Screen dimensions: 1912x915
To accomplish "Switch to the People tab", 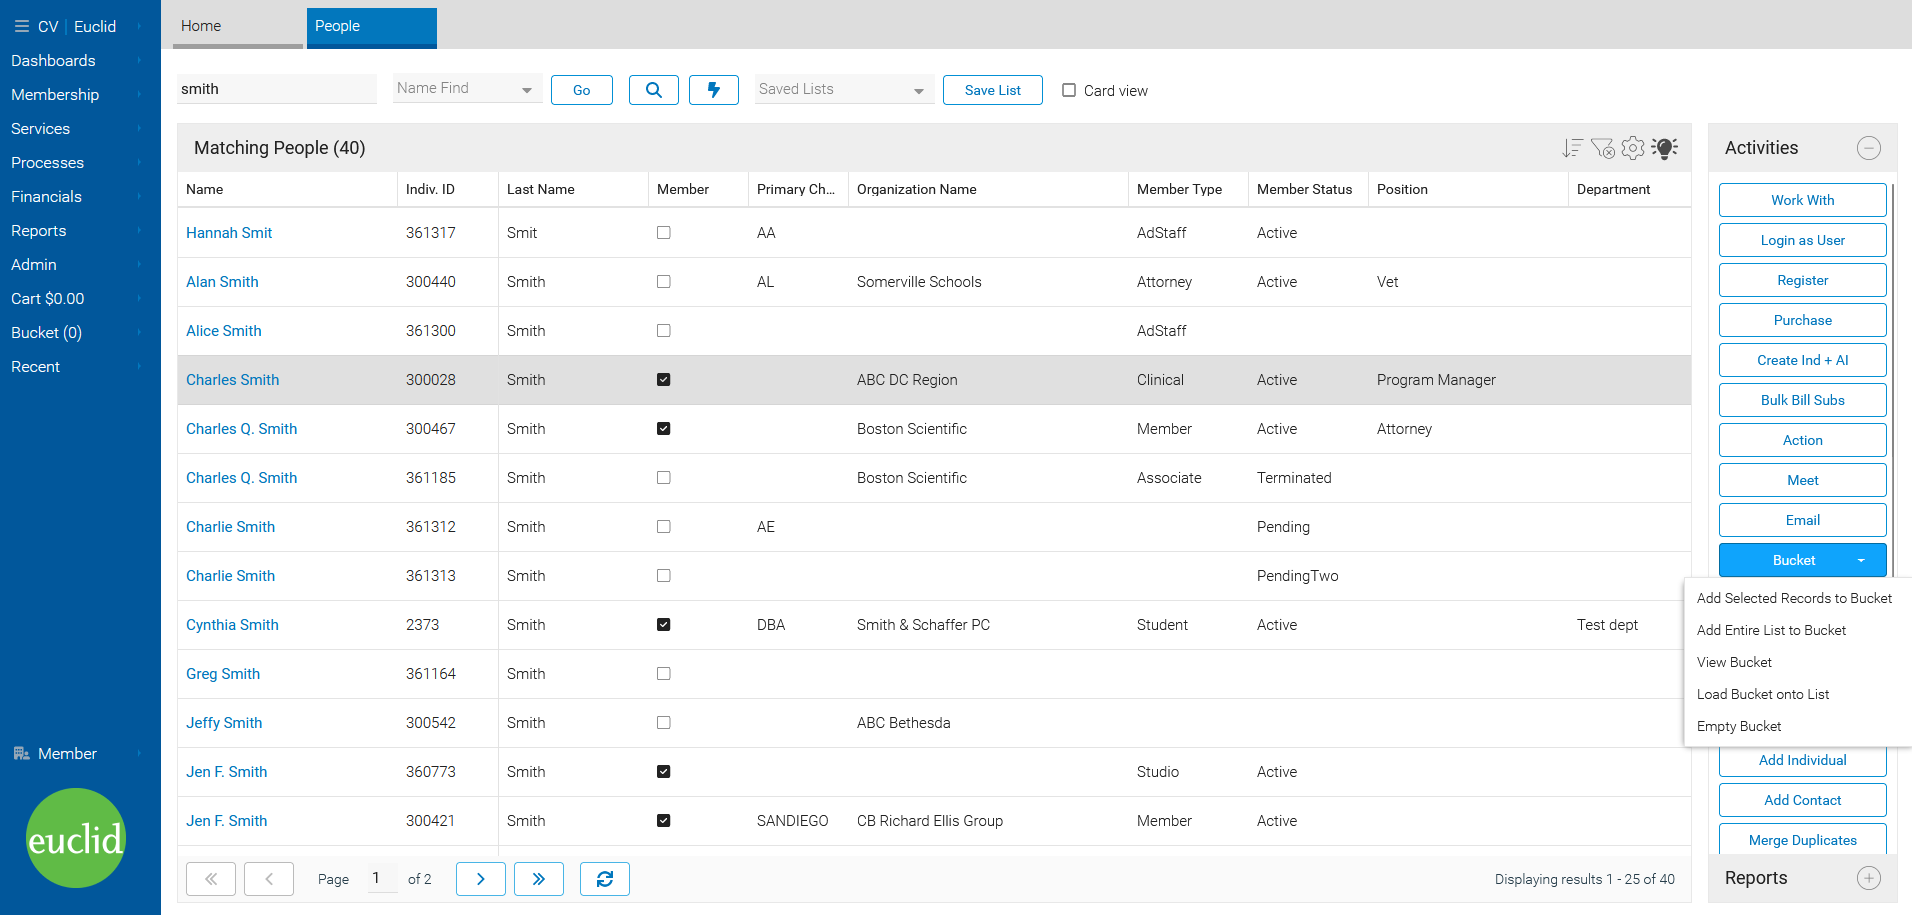I will (x=372, y=27).
